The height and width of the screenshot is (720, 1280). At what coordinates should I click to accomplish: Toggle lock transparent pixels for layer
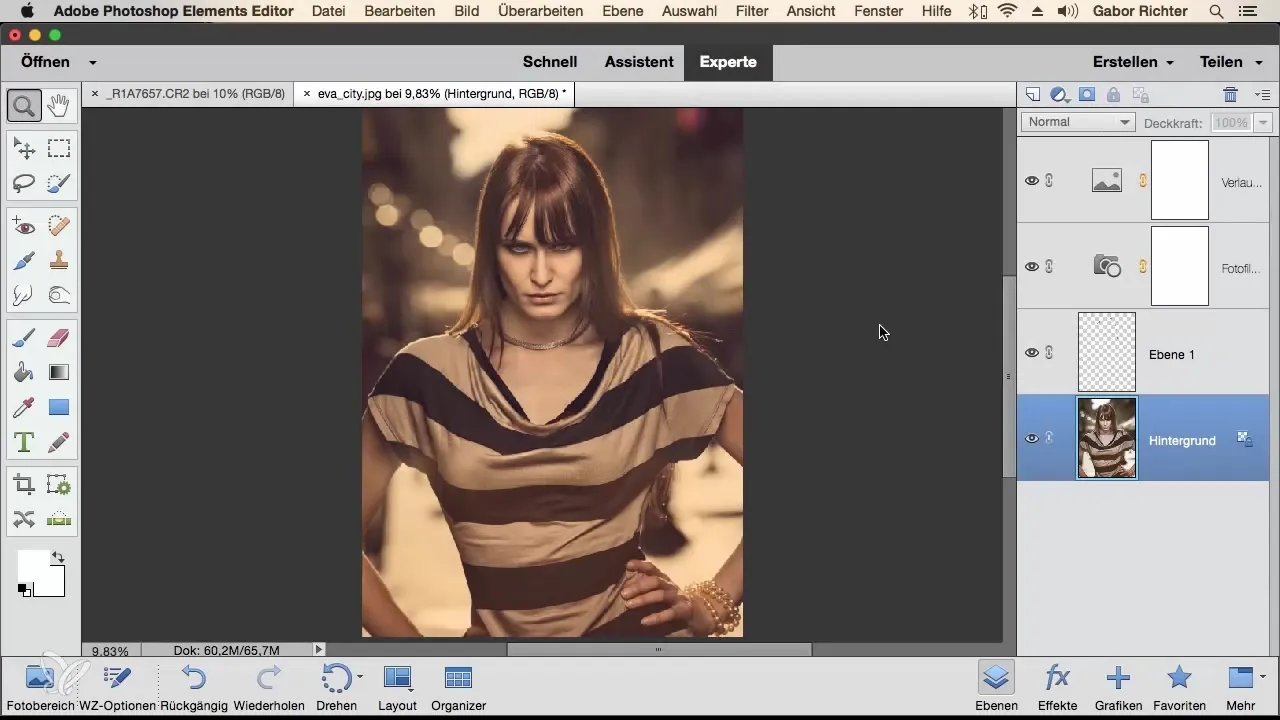1140,95
